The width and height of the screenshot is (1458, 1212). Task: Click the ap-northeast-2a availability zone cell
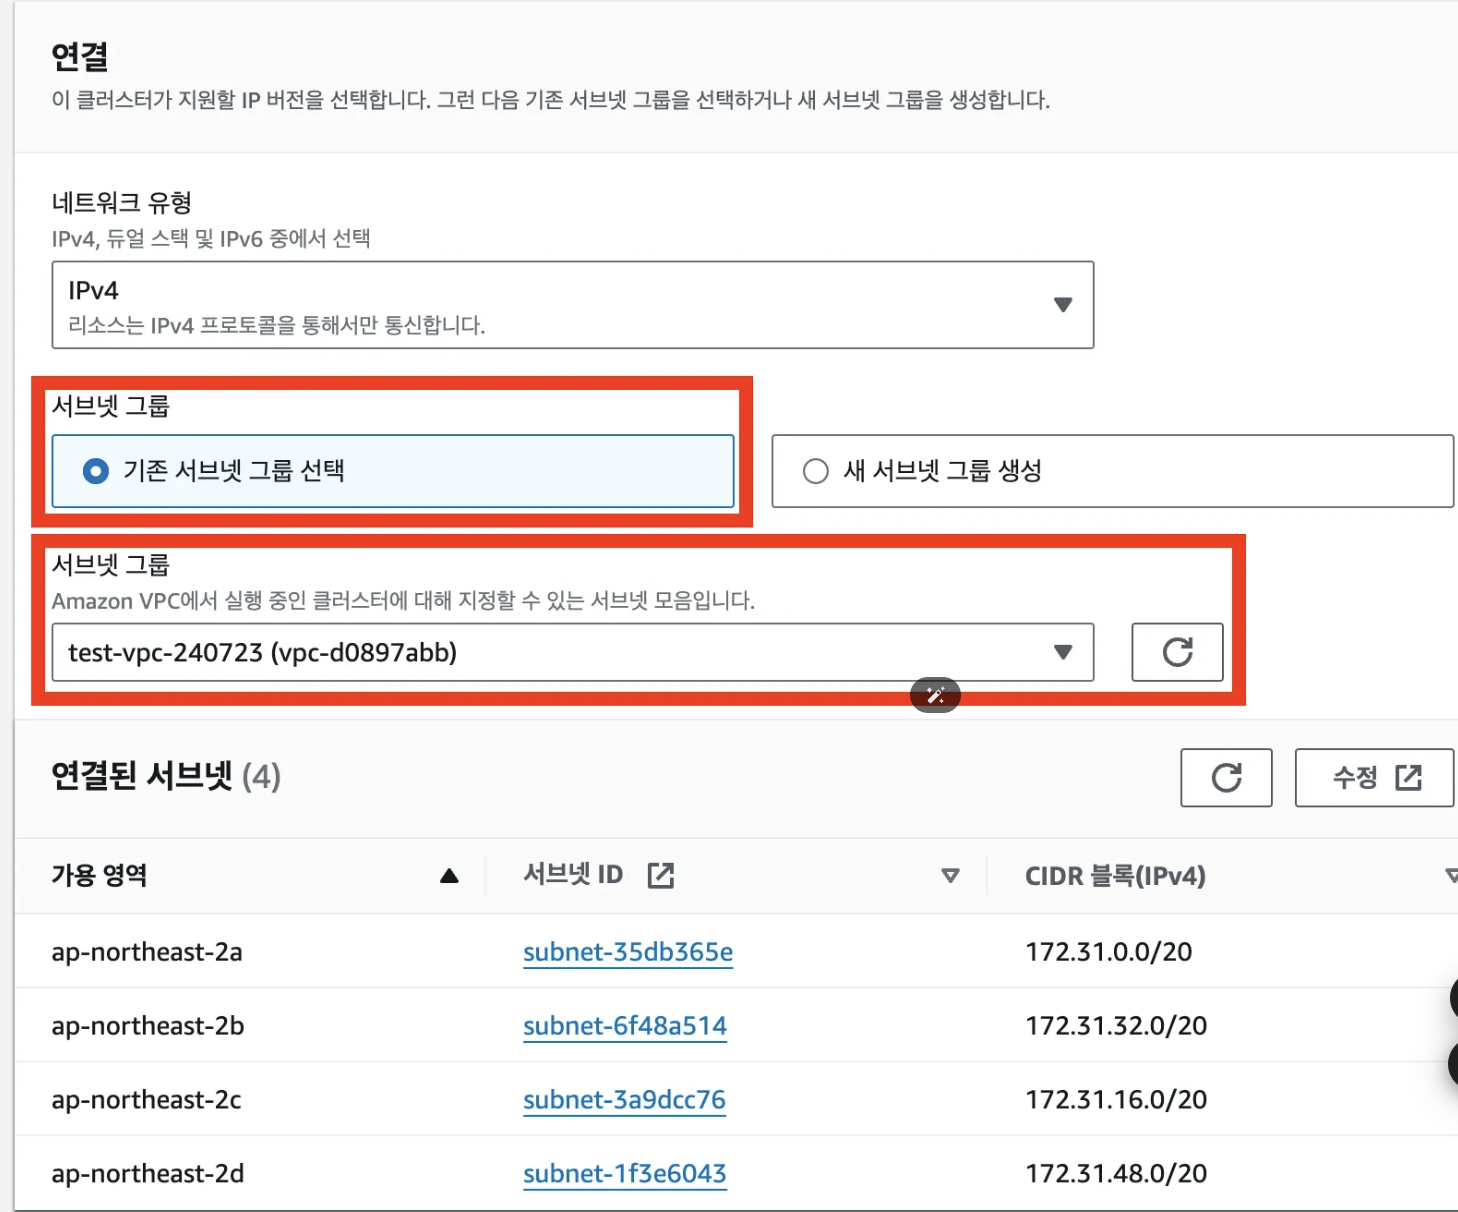(147, 952)
